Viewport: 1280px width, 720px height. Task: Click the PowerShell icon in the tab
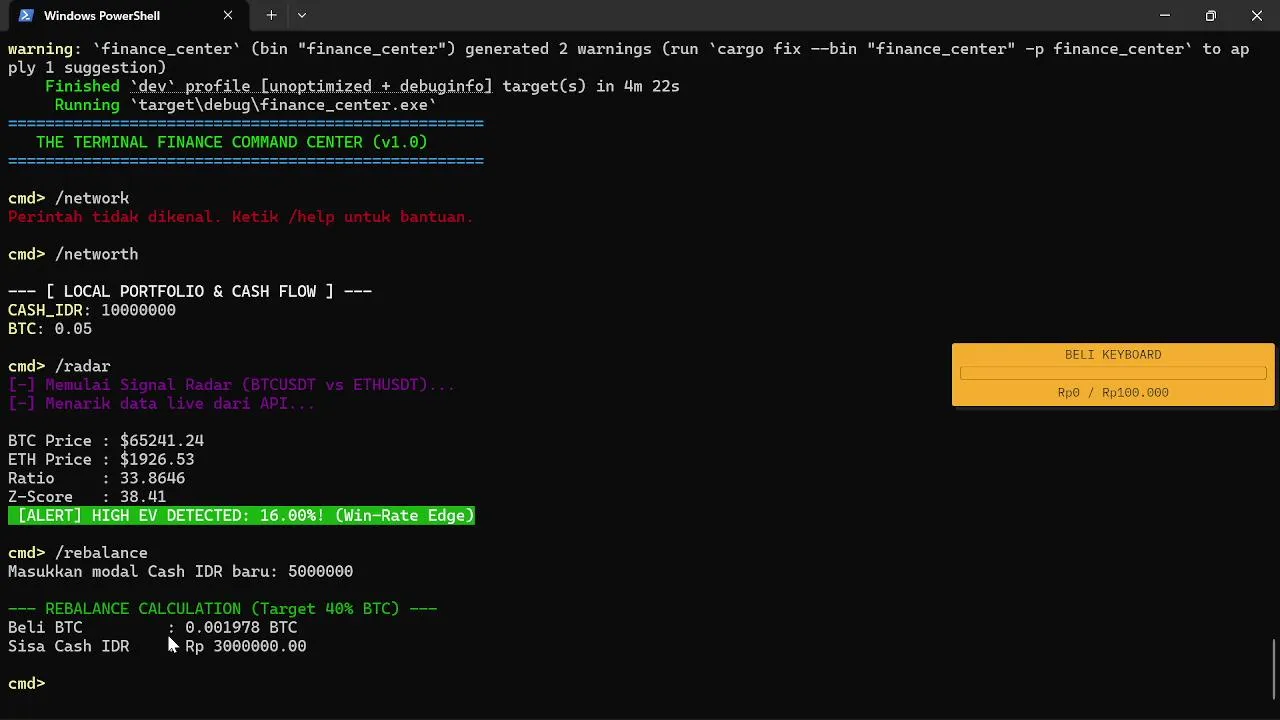click(x=27, y=16)
